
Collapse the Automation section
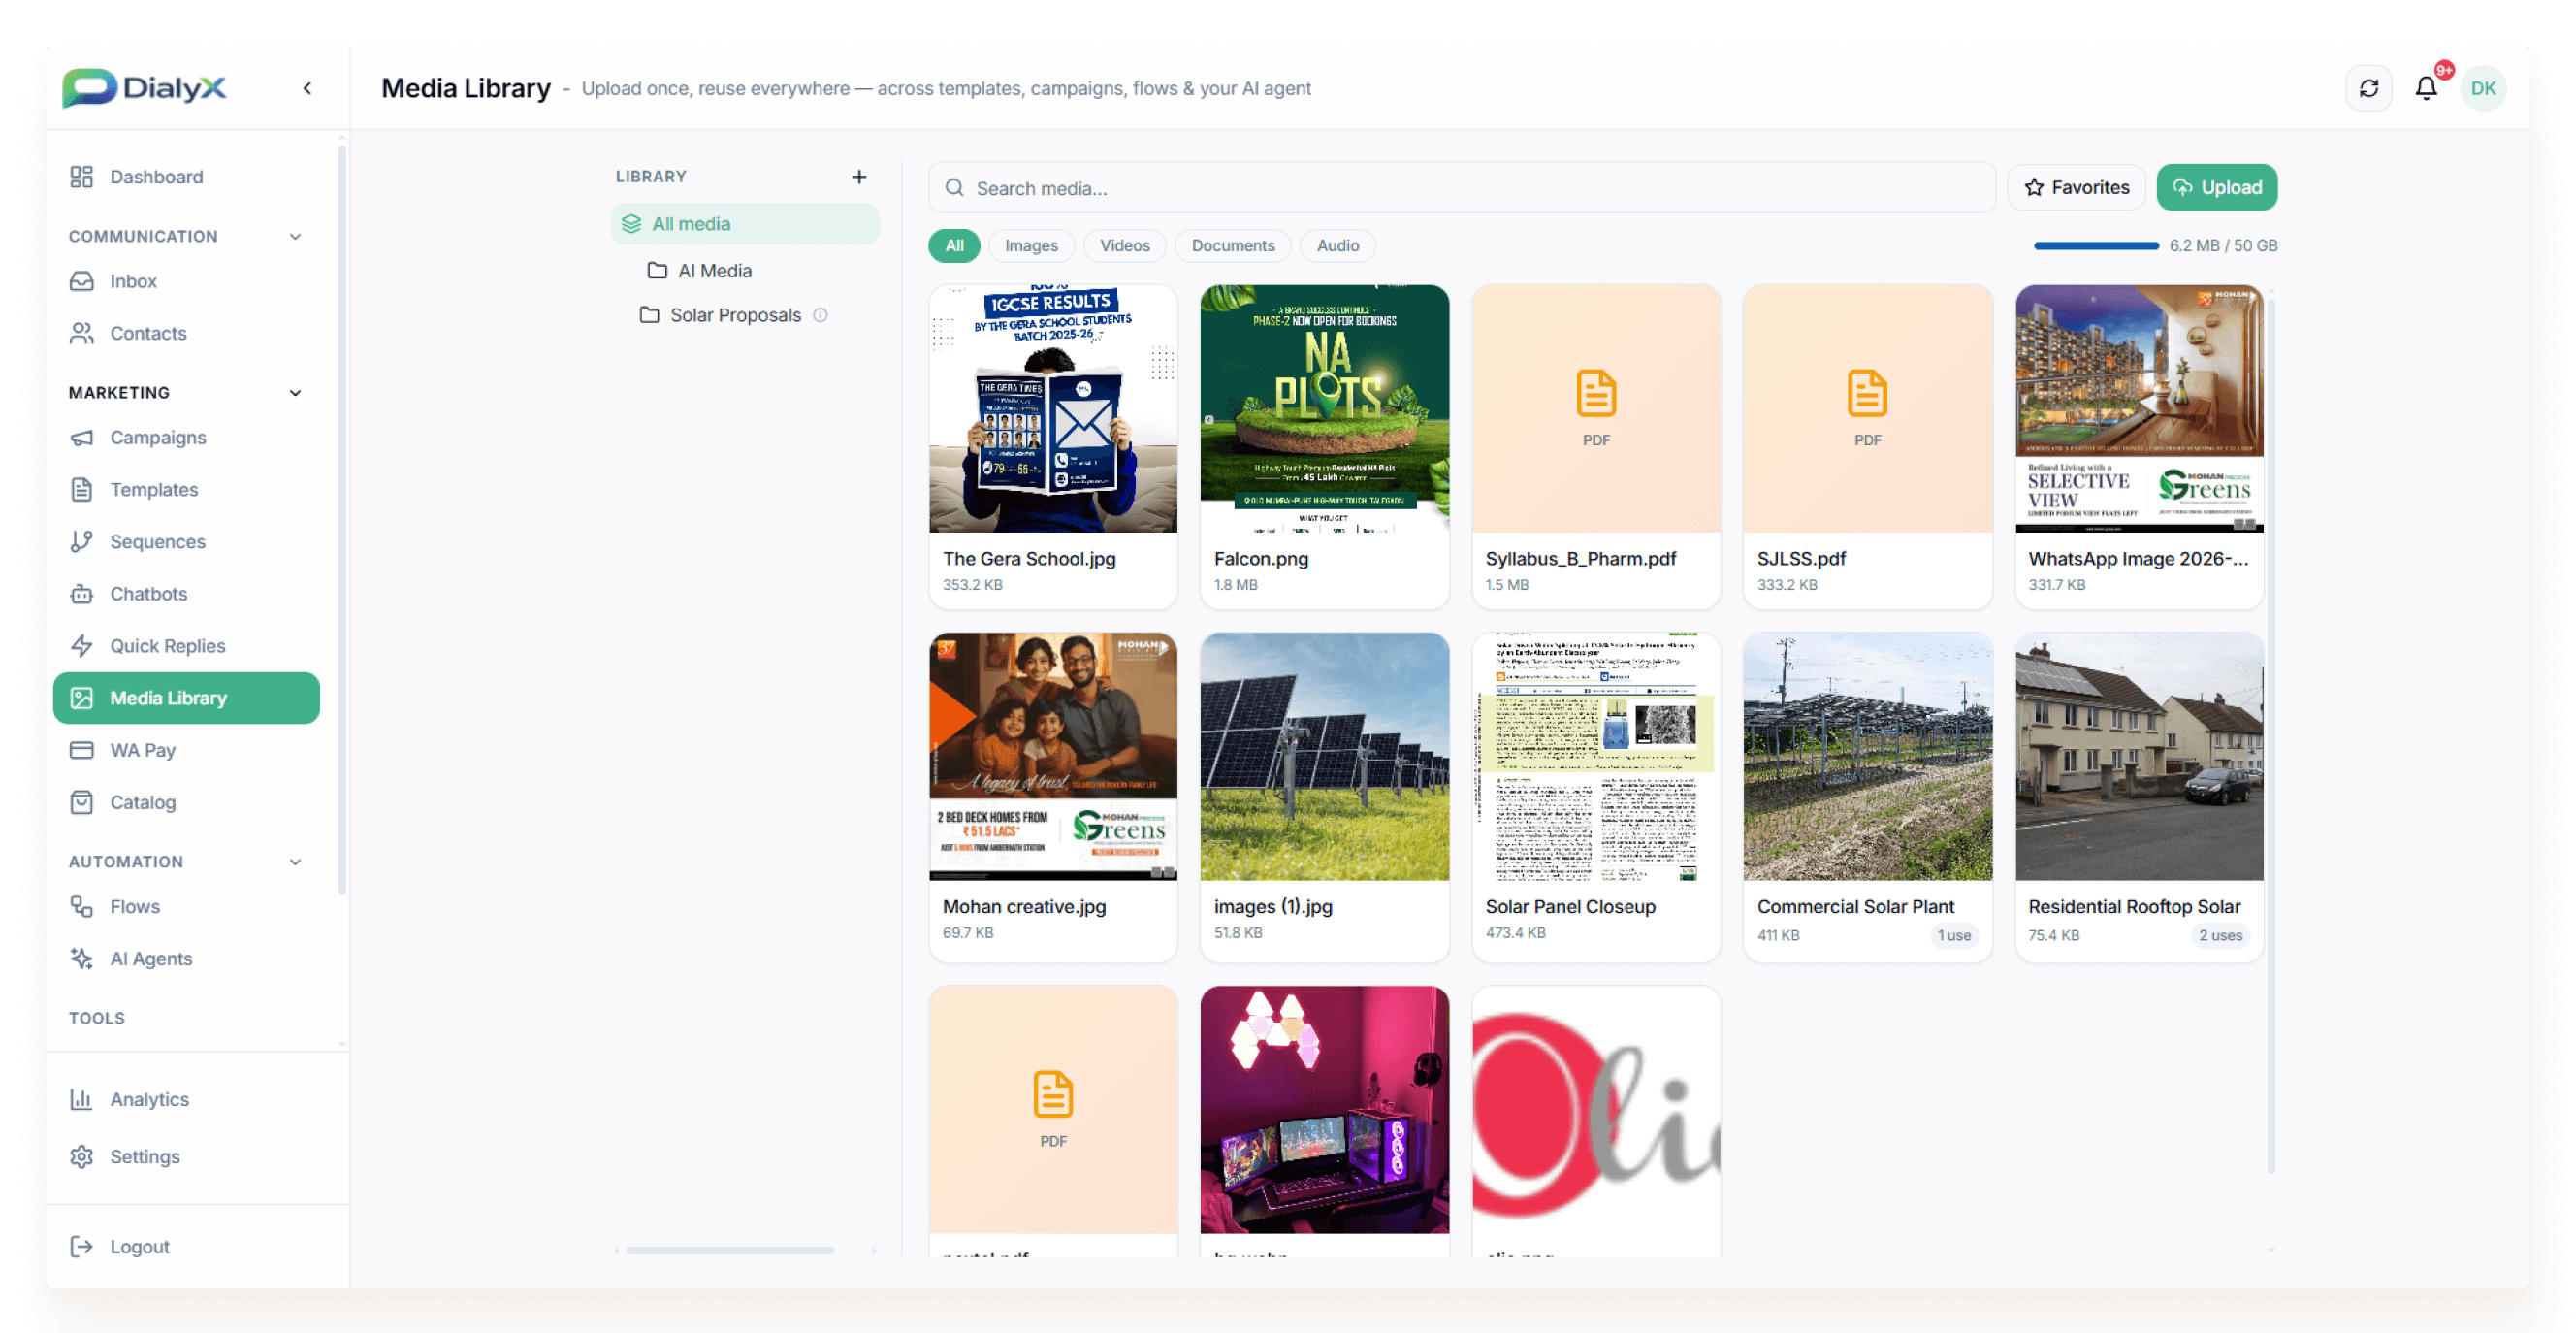coord(295,861)
